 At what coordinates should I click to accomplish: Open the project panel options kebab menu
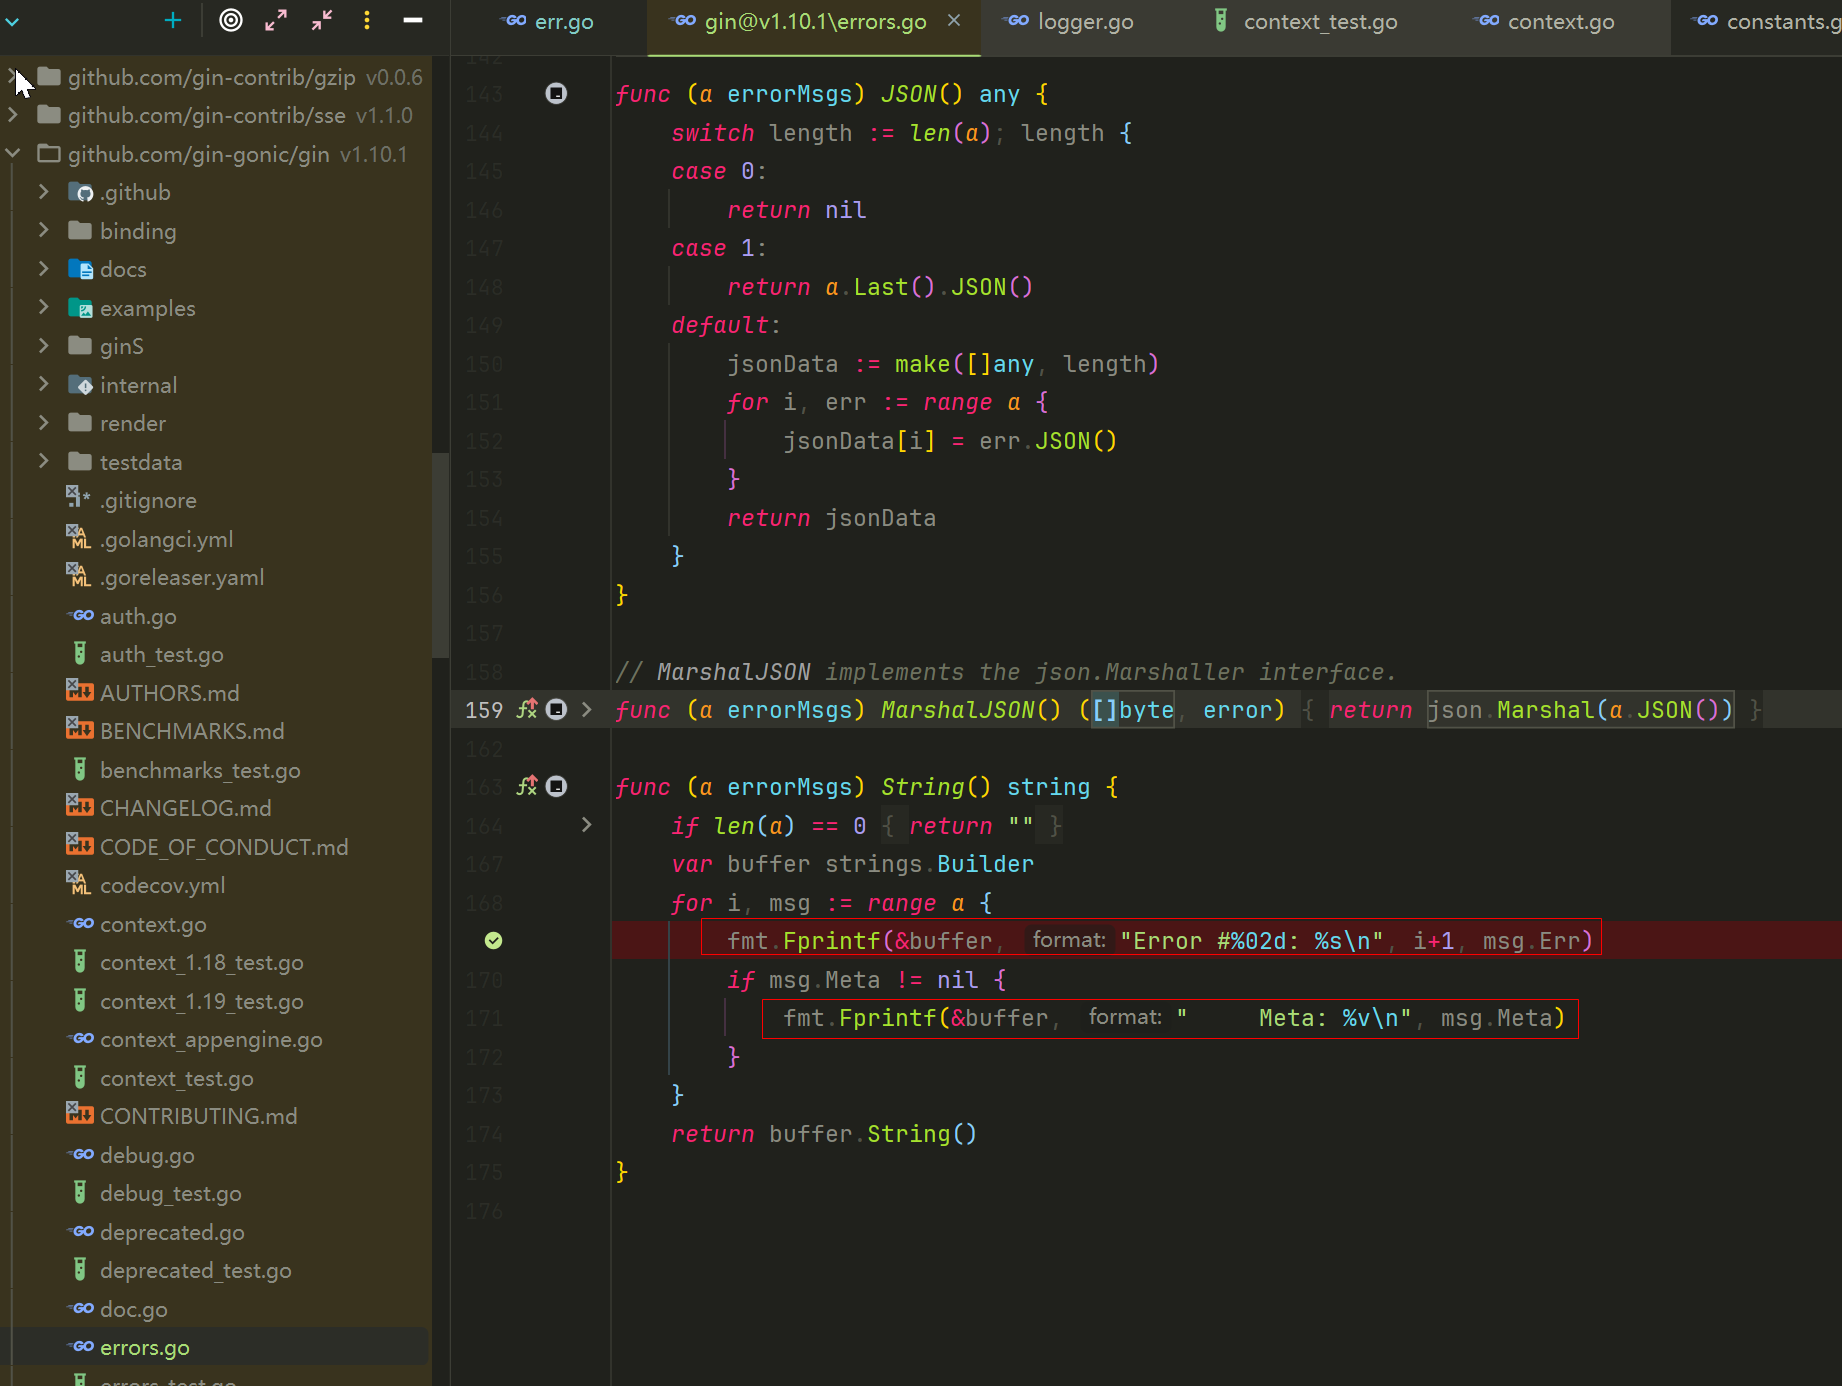pos(367,20)
